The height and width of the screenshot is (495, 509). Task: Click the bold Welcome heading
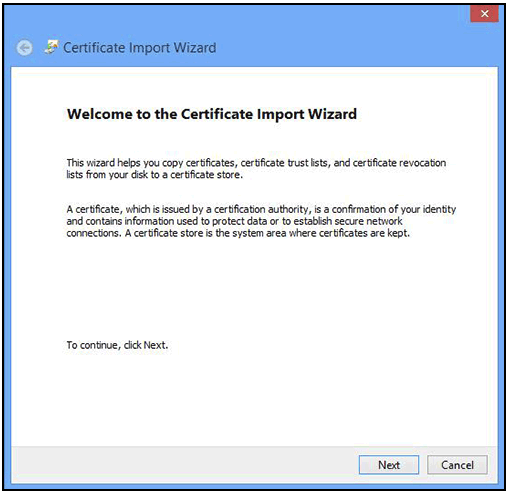(x=212, y=114)
